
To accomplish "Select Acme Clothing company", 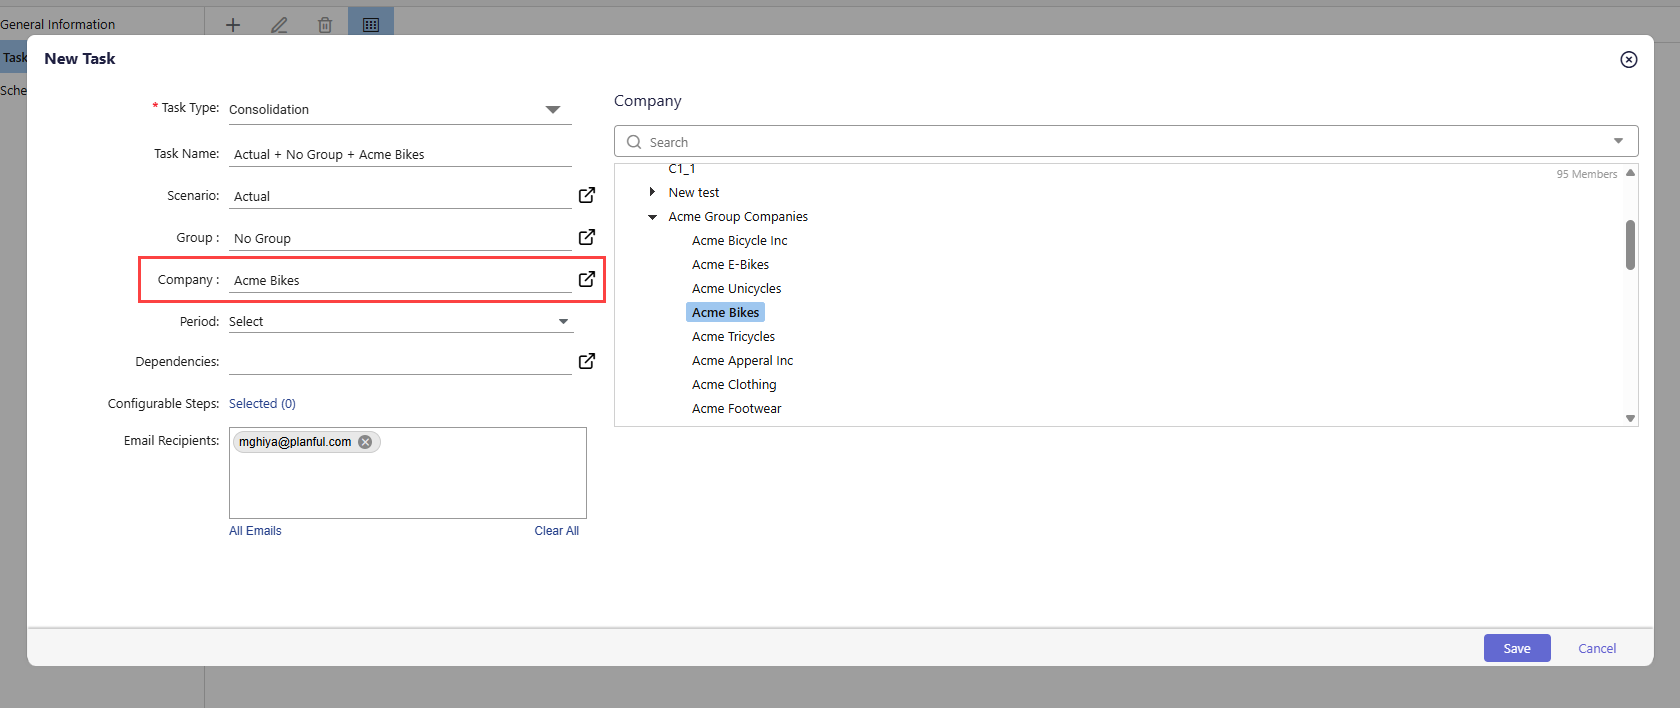I will point(734,385).
